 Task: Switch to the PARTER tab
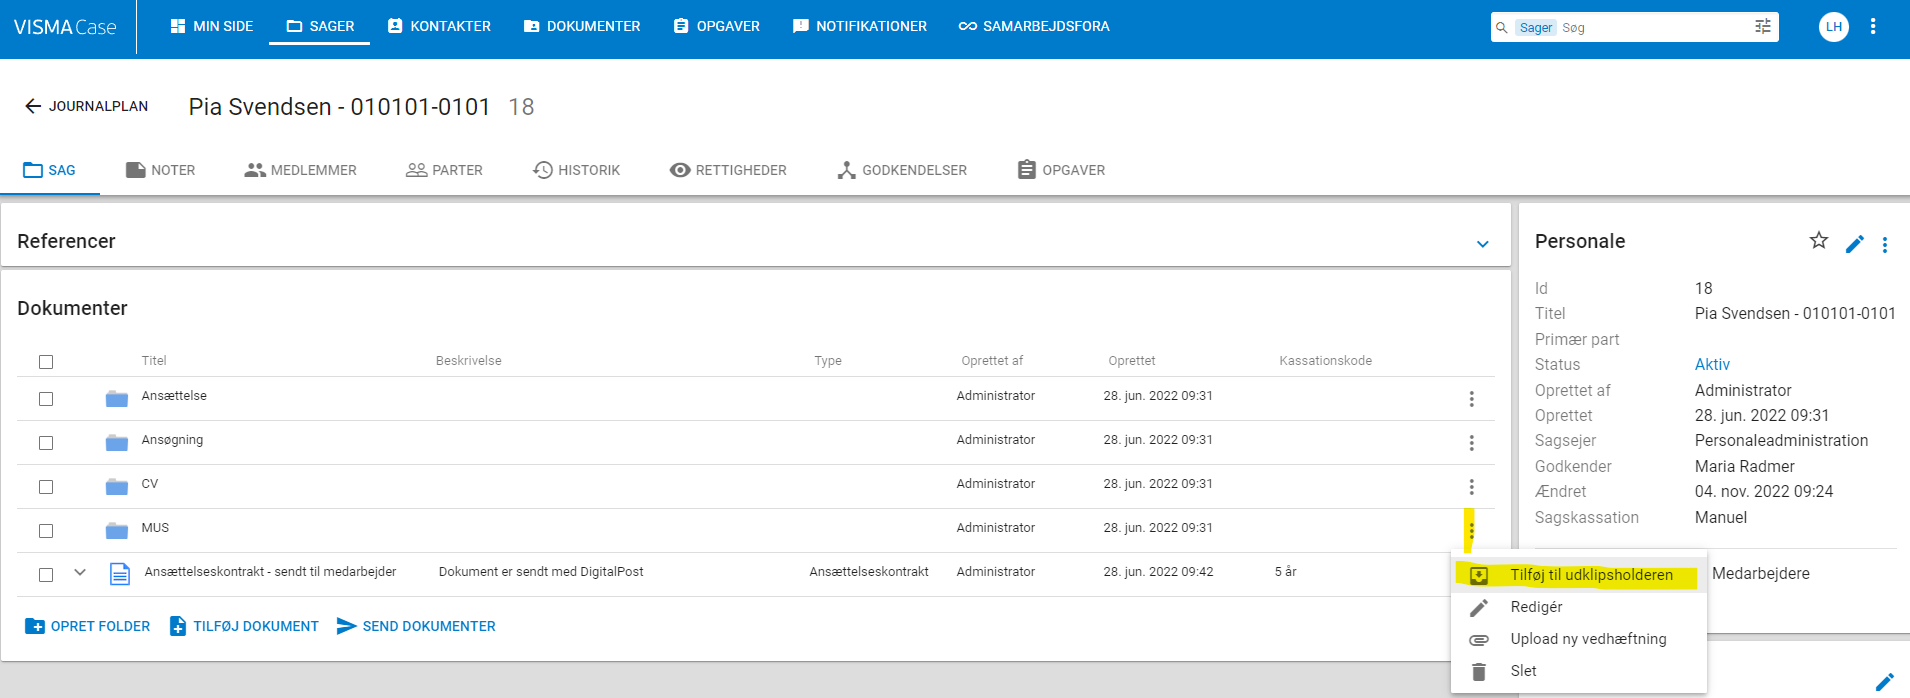[x=445, y=170]
